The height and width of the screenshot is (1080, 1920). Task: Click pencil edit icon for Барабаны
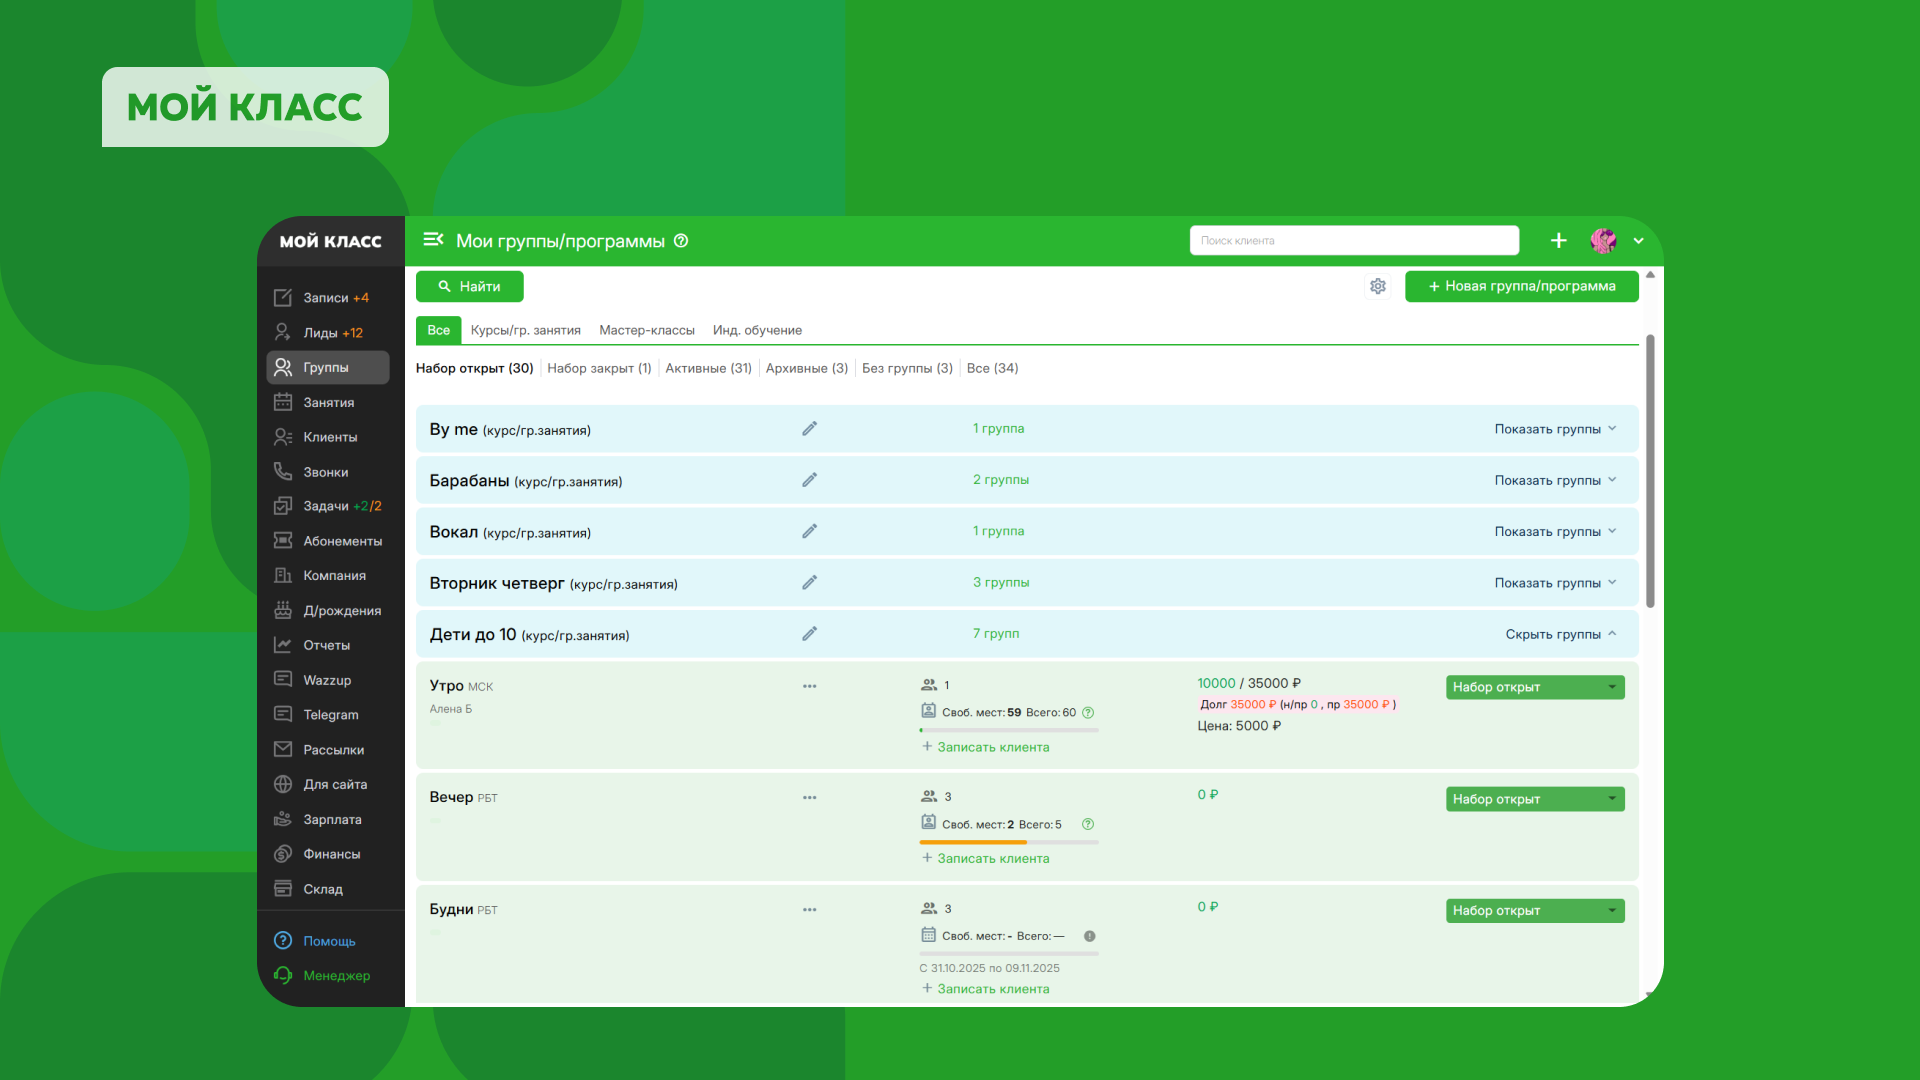809,480
